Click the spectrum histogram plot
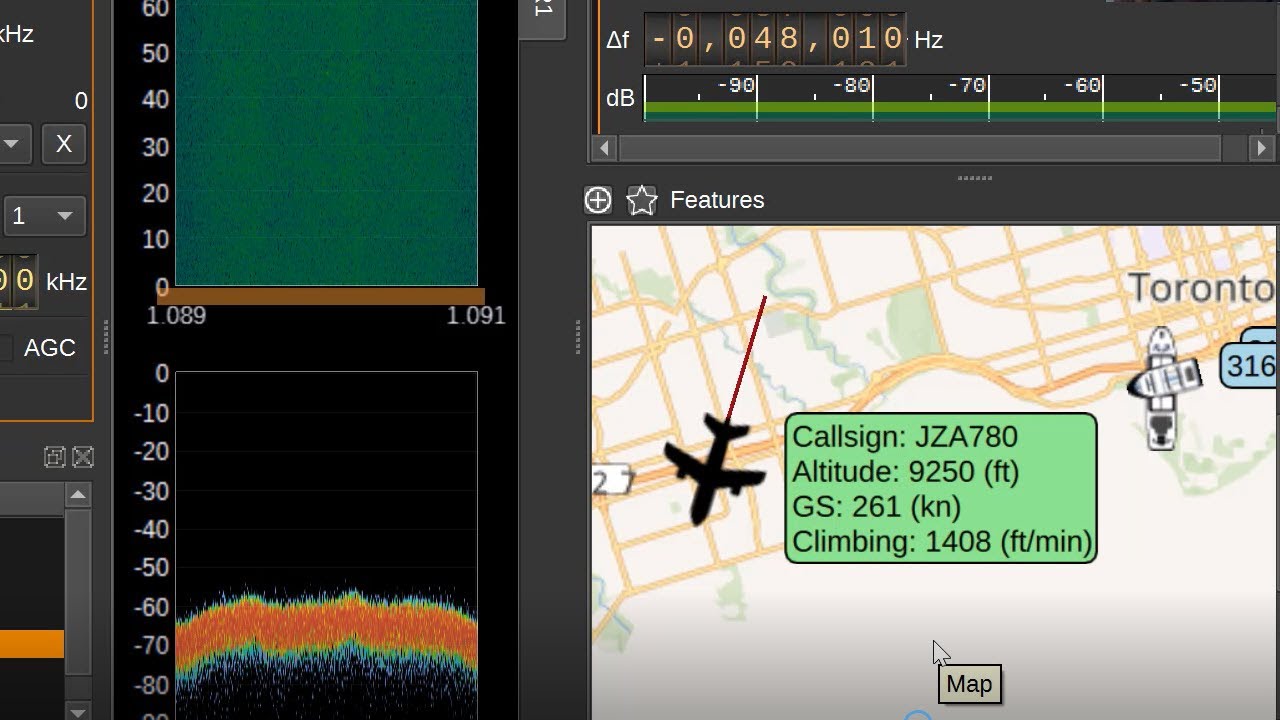This screenshot has height=720, width=1280. click(x=327, y=546)
